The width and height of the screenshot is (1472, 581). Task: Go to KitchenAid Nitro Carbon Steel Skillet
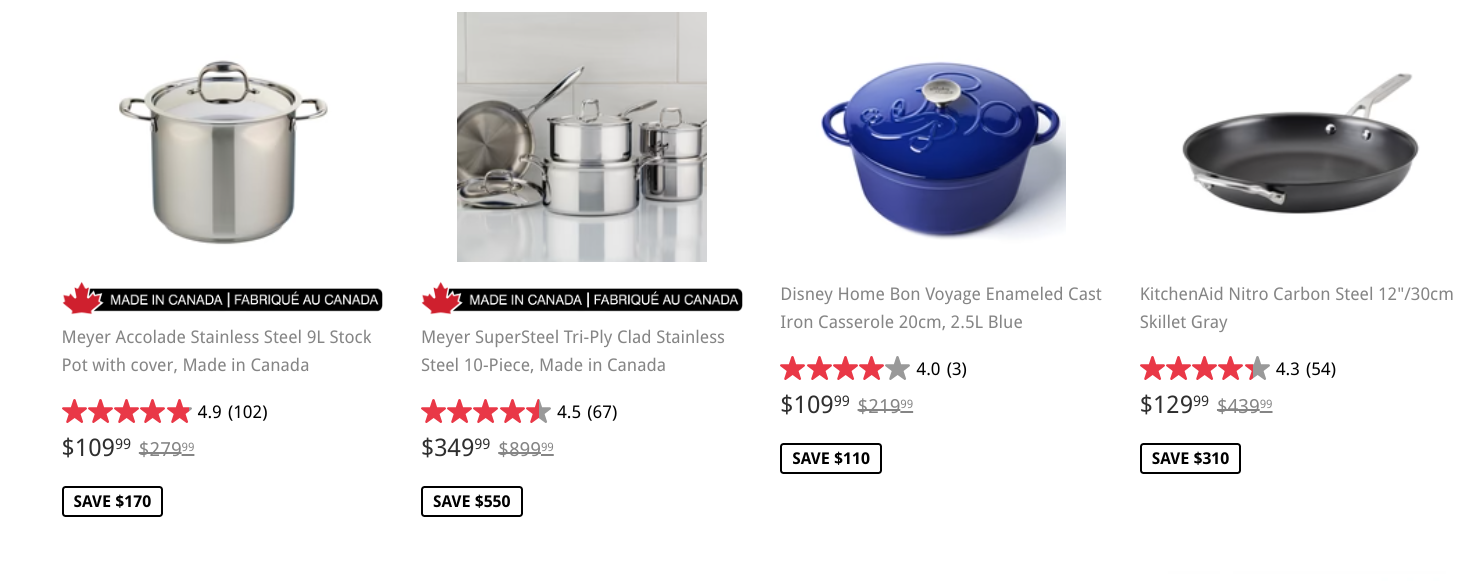tap(1296, 308)
